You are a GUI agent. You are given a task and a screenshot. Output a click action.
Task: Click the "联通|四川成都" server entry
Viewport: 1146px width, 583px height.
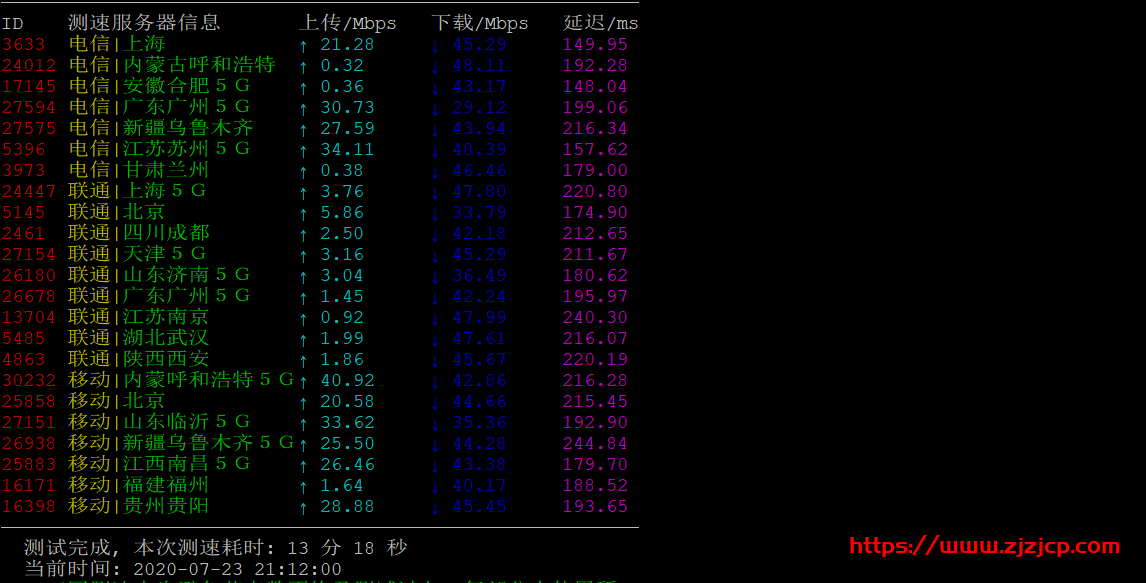click(x=139, y=233)
